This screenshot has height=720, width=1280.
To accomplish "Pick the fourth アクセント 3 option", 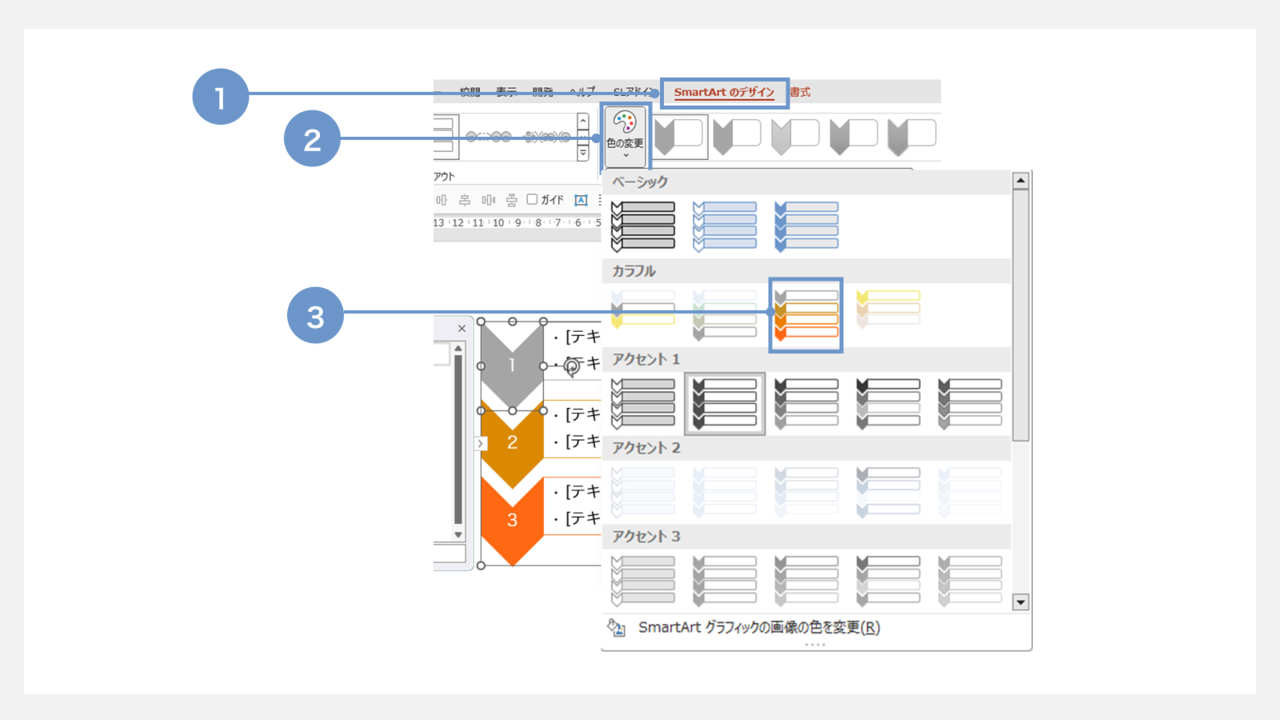I will (889, 580).
